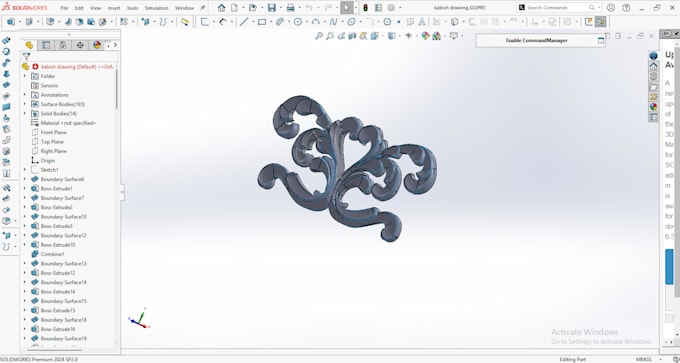Expand the Boss-Extrude1 feature
680x363 pixels.
(x=24, y=189)
